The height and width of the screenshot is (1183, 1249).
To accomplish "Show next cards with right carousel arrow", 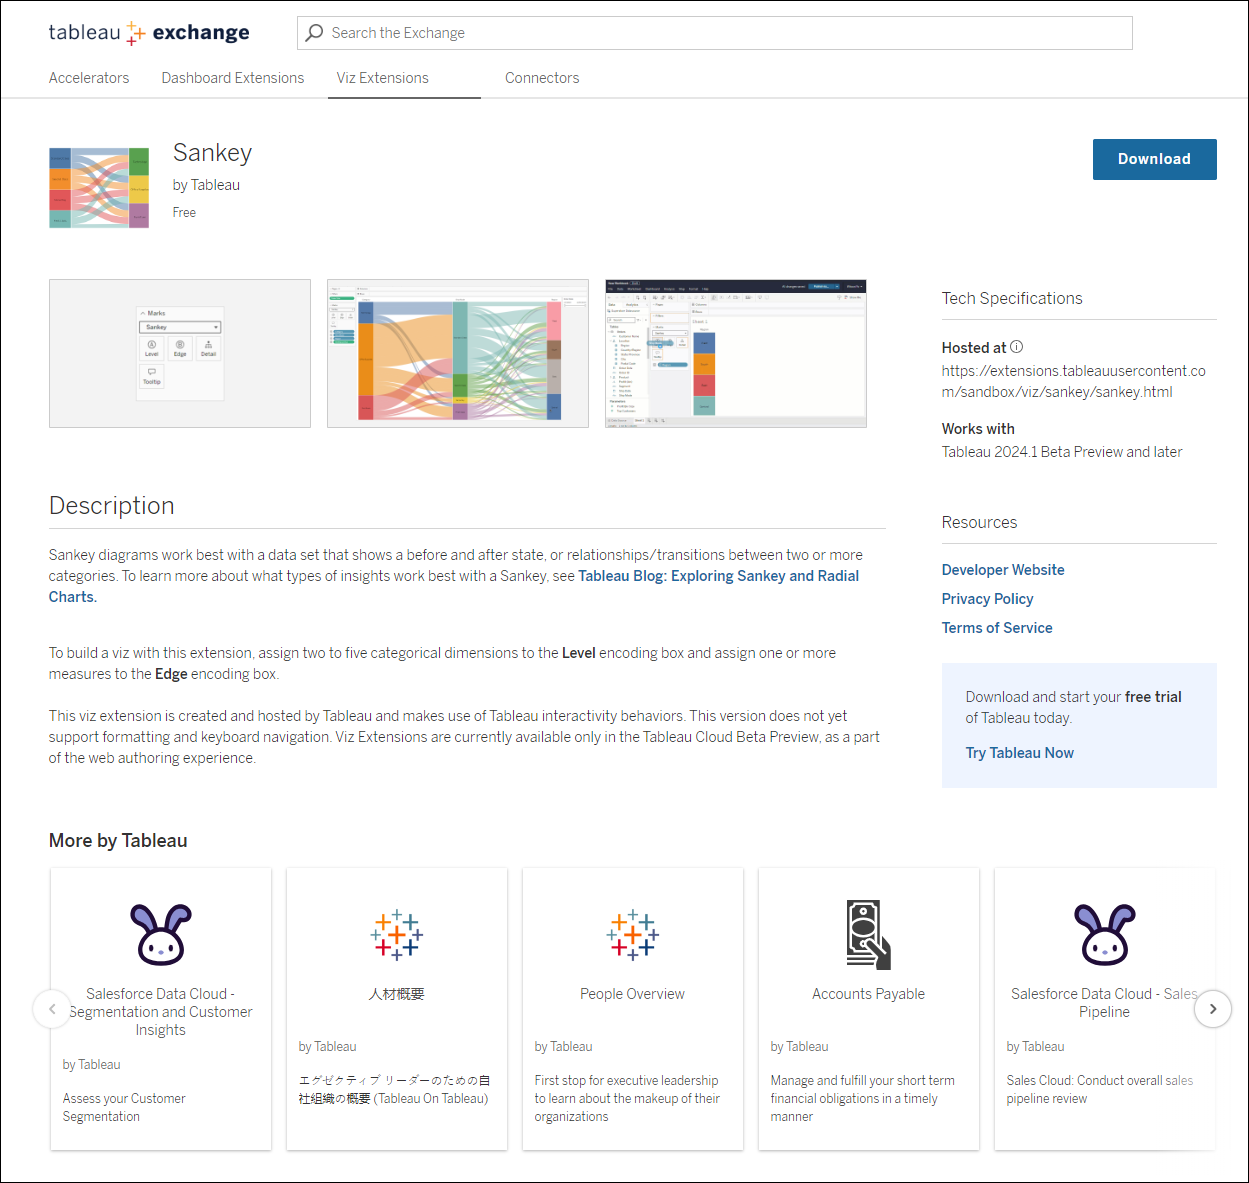I will click(x=1213, y=1009).
